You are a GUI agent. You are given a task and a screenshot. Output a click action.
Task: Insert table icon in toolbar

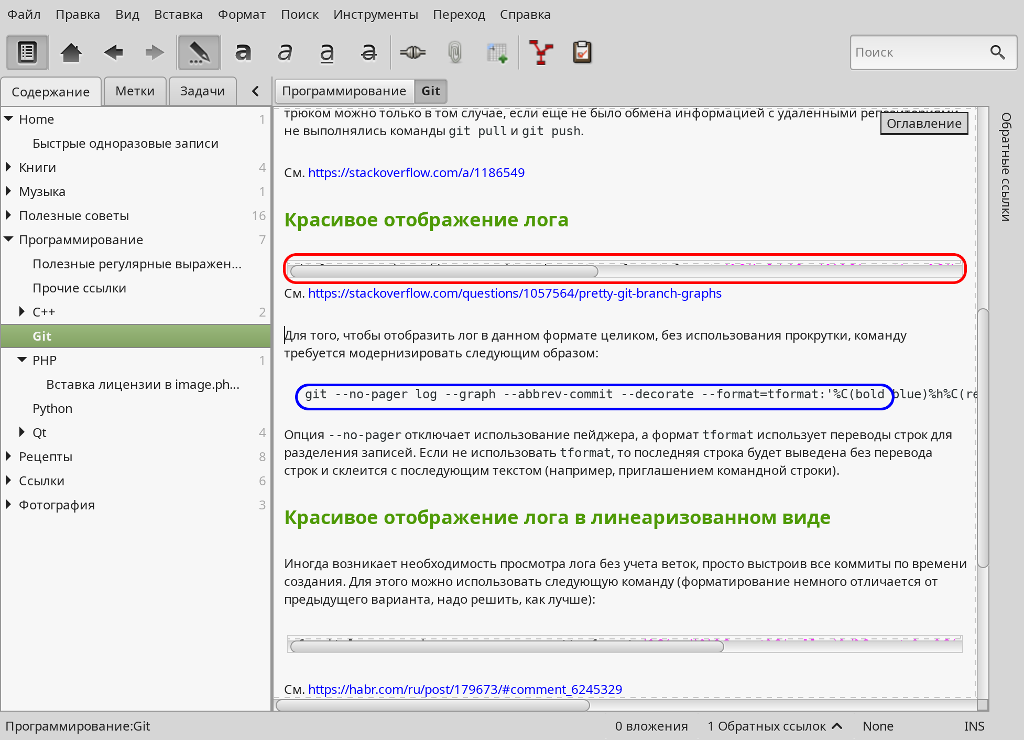(x=497, y=52)
